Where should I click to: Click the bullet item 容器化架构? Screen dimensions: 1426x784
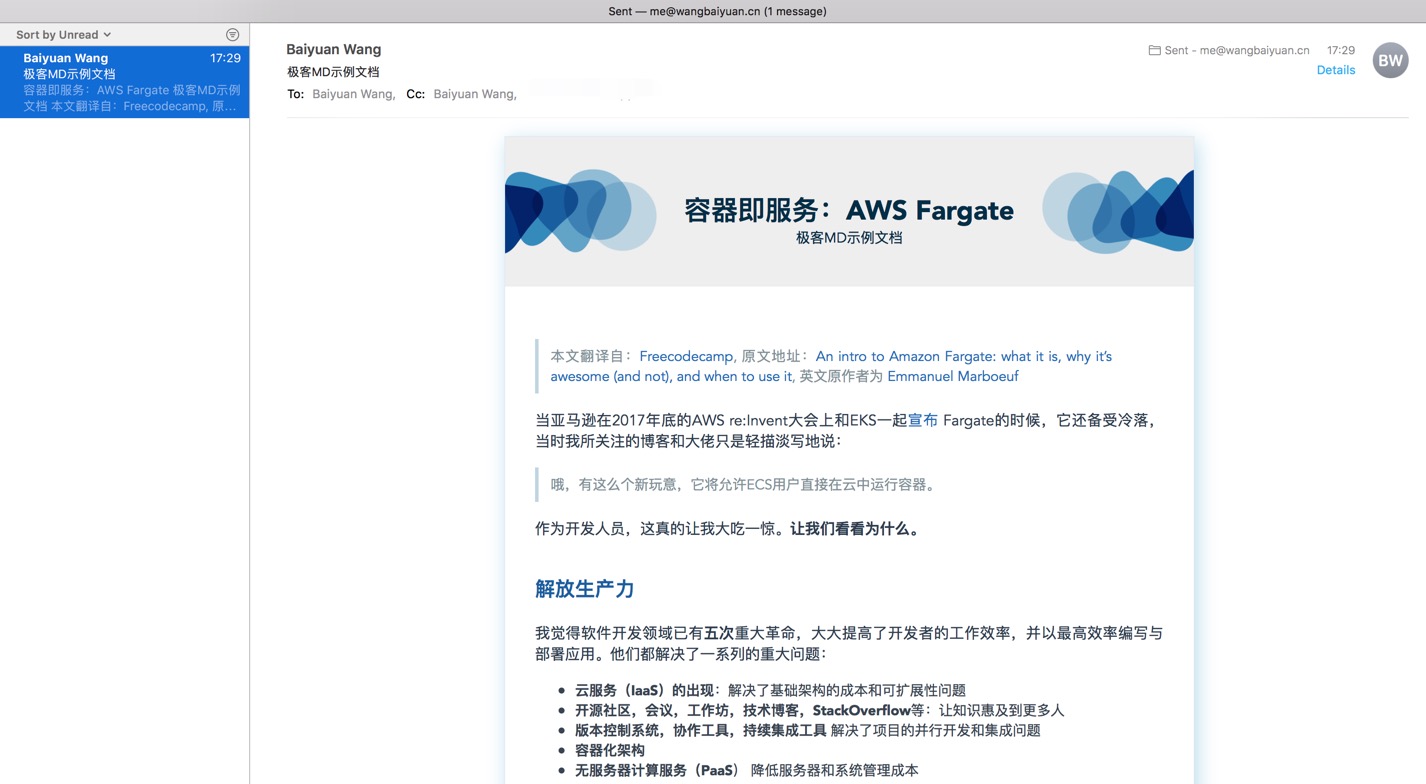coord(610,750)
